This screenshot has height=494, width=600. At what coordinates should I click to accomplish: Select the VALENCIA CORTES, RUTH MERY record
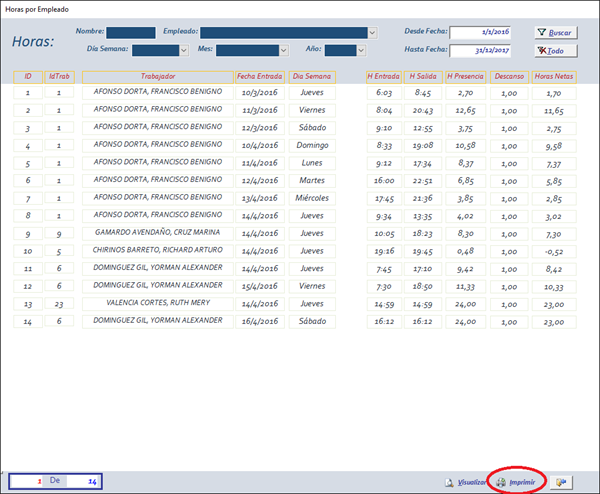point(157,302)
